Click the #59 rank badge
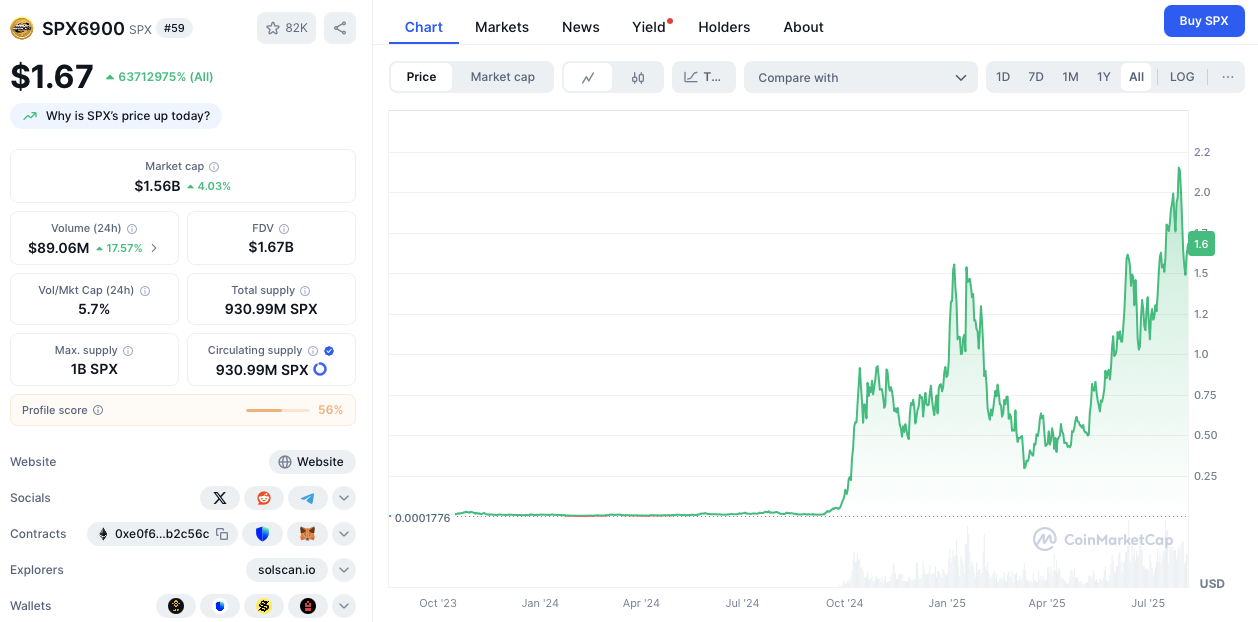 [x=174, y=28]
